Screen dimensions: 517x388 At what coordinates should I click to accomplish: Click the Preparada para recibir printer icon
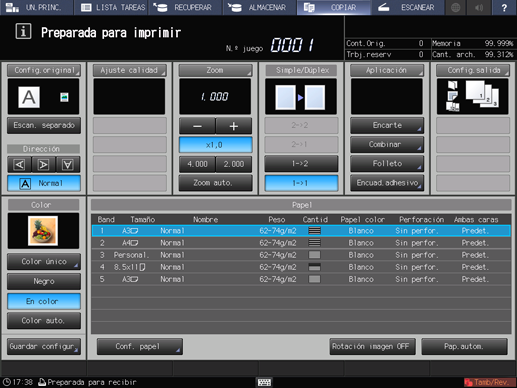[42, 382]
